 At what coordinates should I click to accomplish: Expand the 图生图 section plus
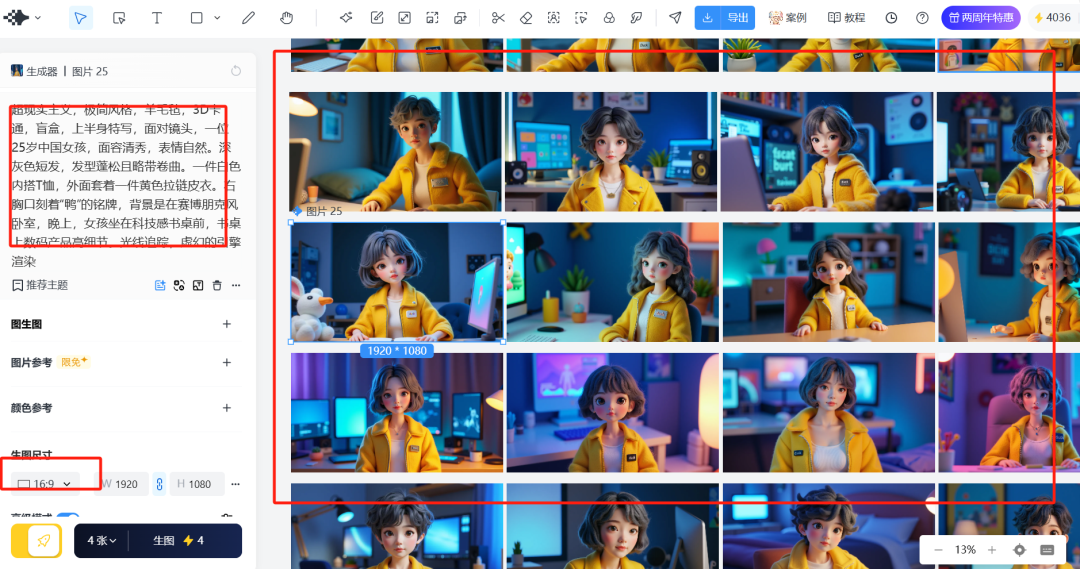[x=227, y=324]
